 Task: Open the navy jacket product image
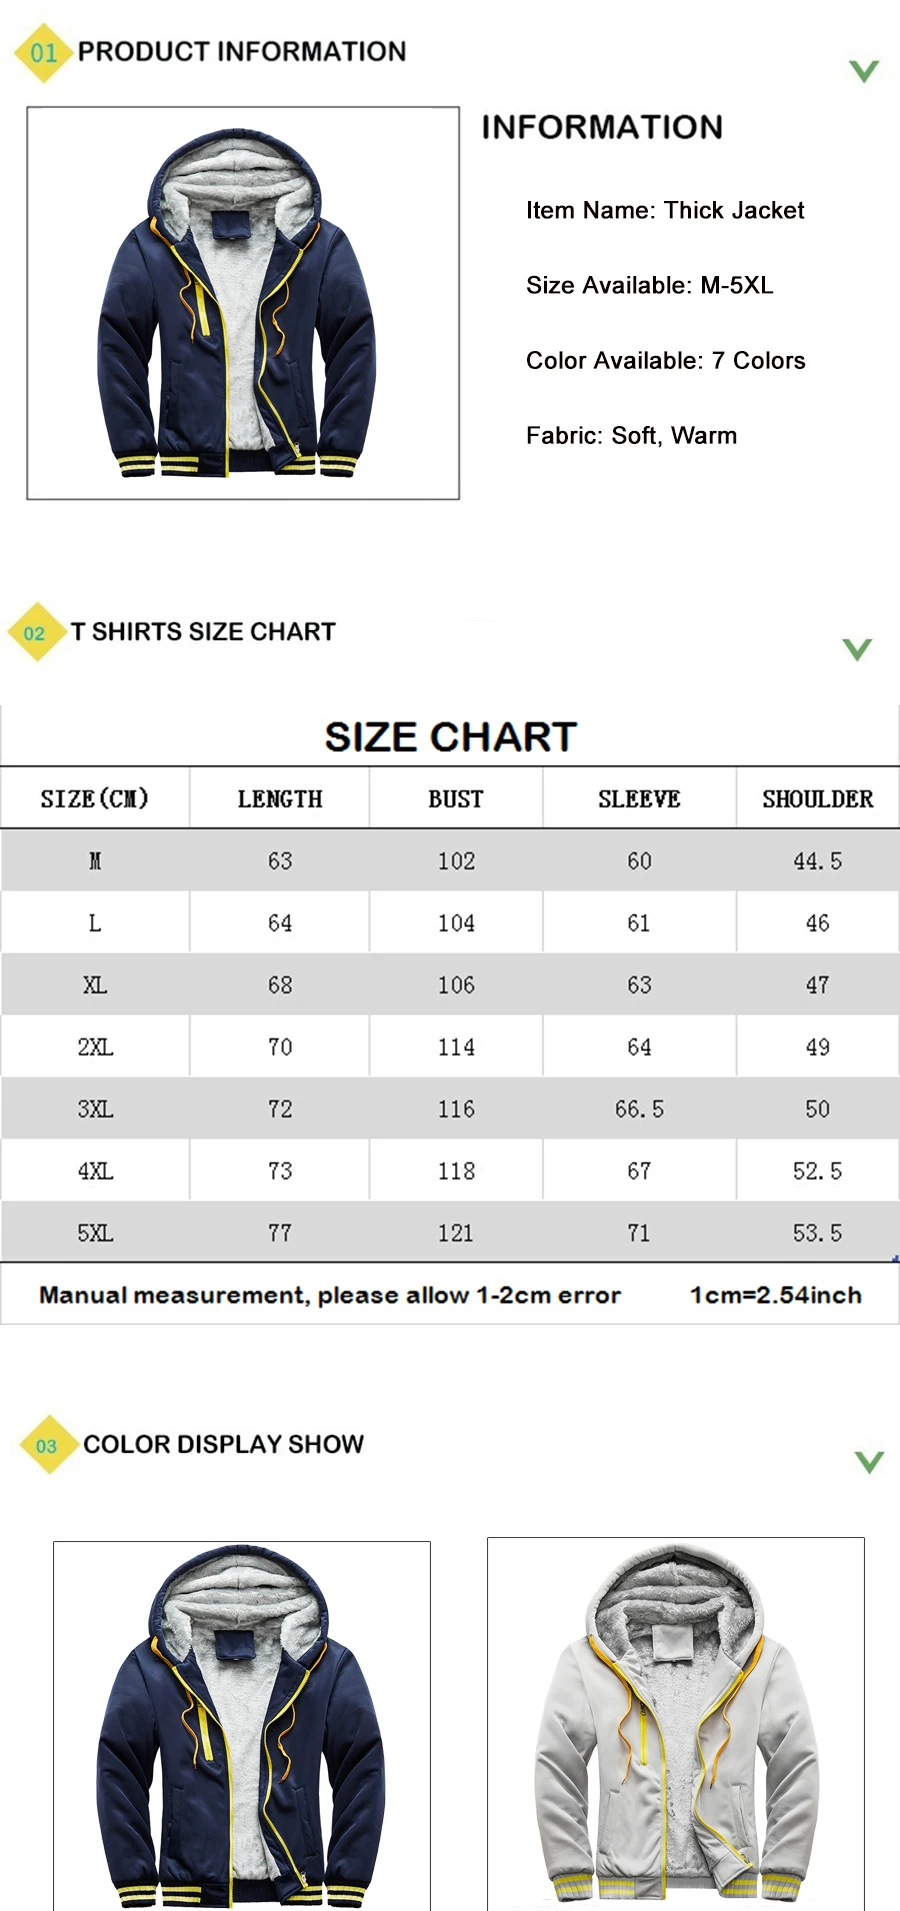(x=243, y=303)
